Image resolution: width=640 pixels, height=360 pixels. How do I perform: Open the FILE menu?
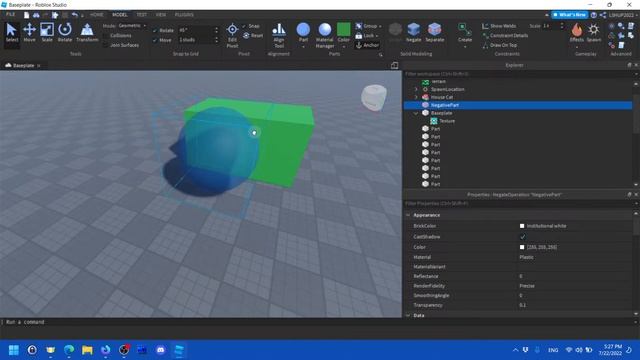(x=11, y=15)
